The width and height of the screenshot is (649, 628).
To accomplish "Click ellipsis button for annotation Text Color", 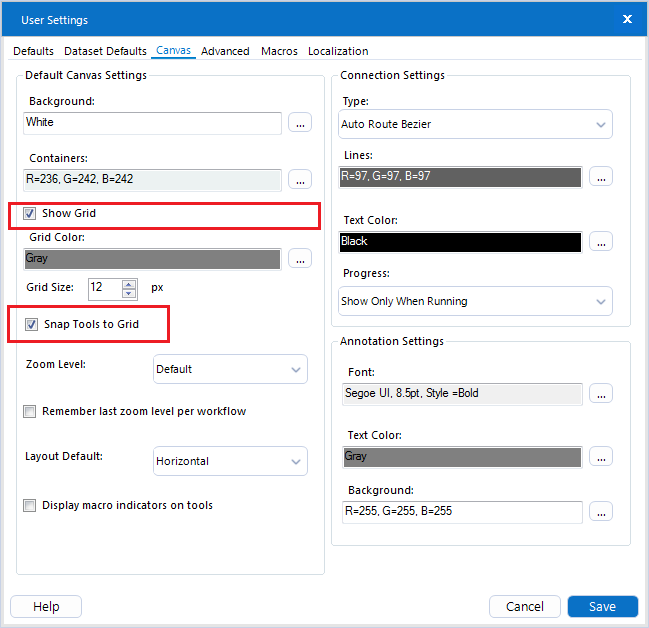I will pos(600,457).
